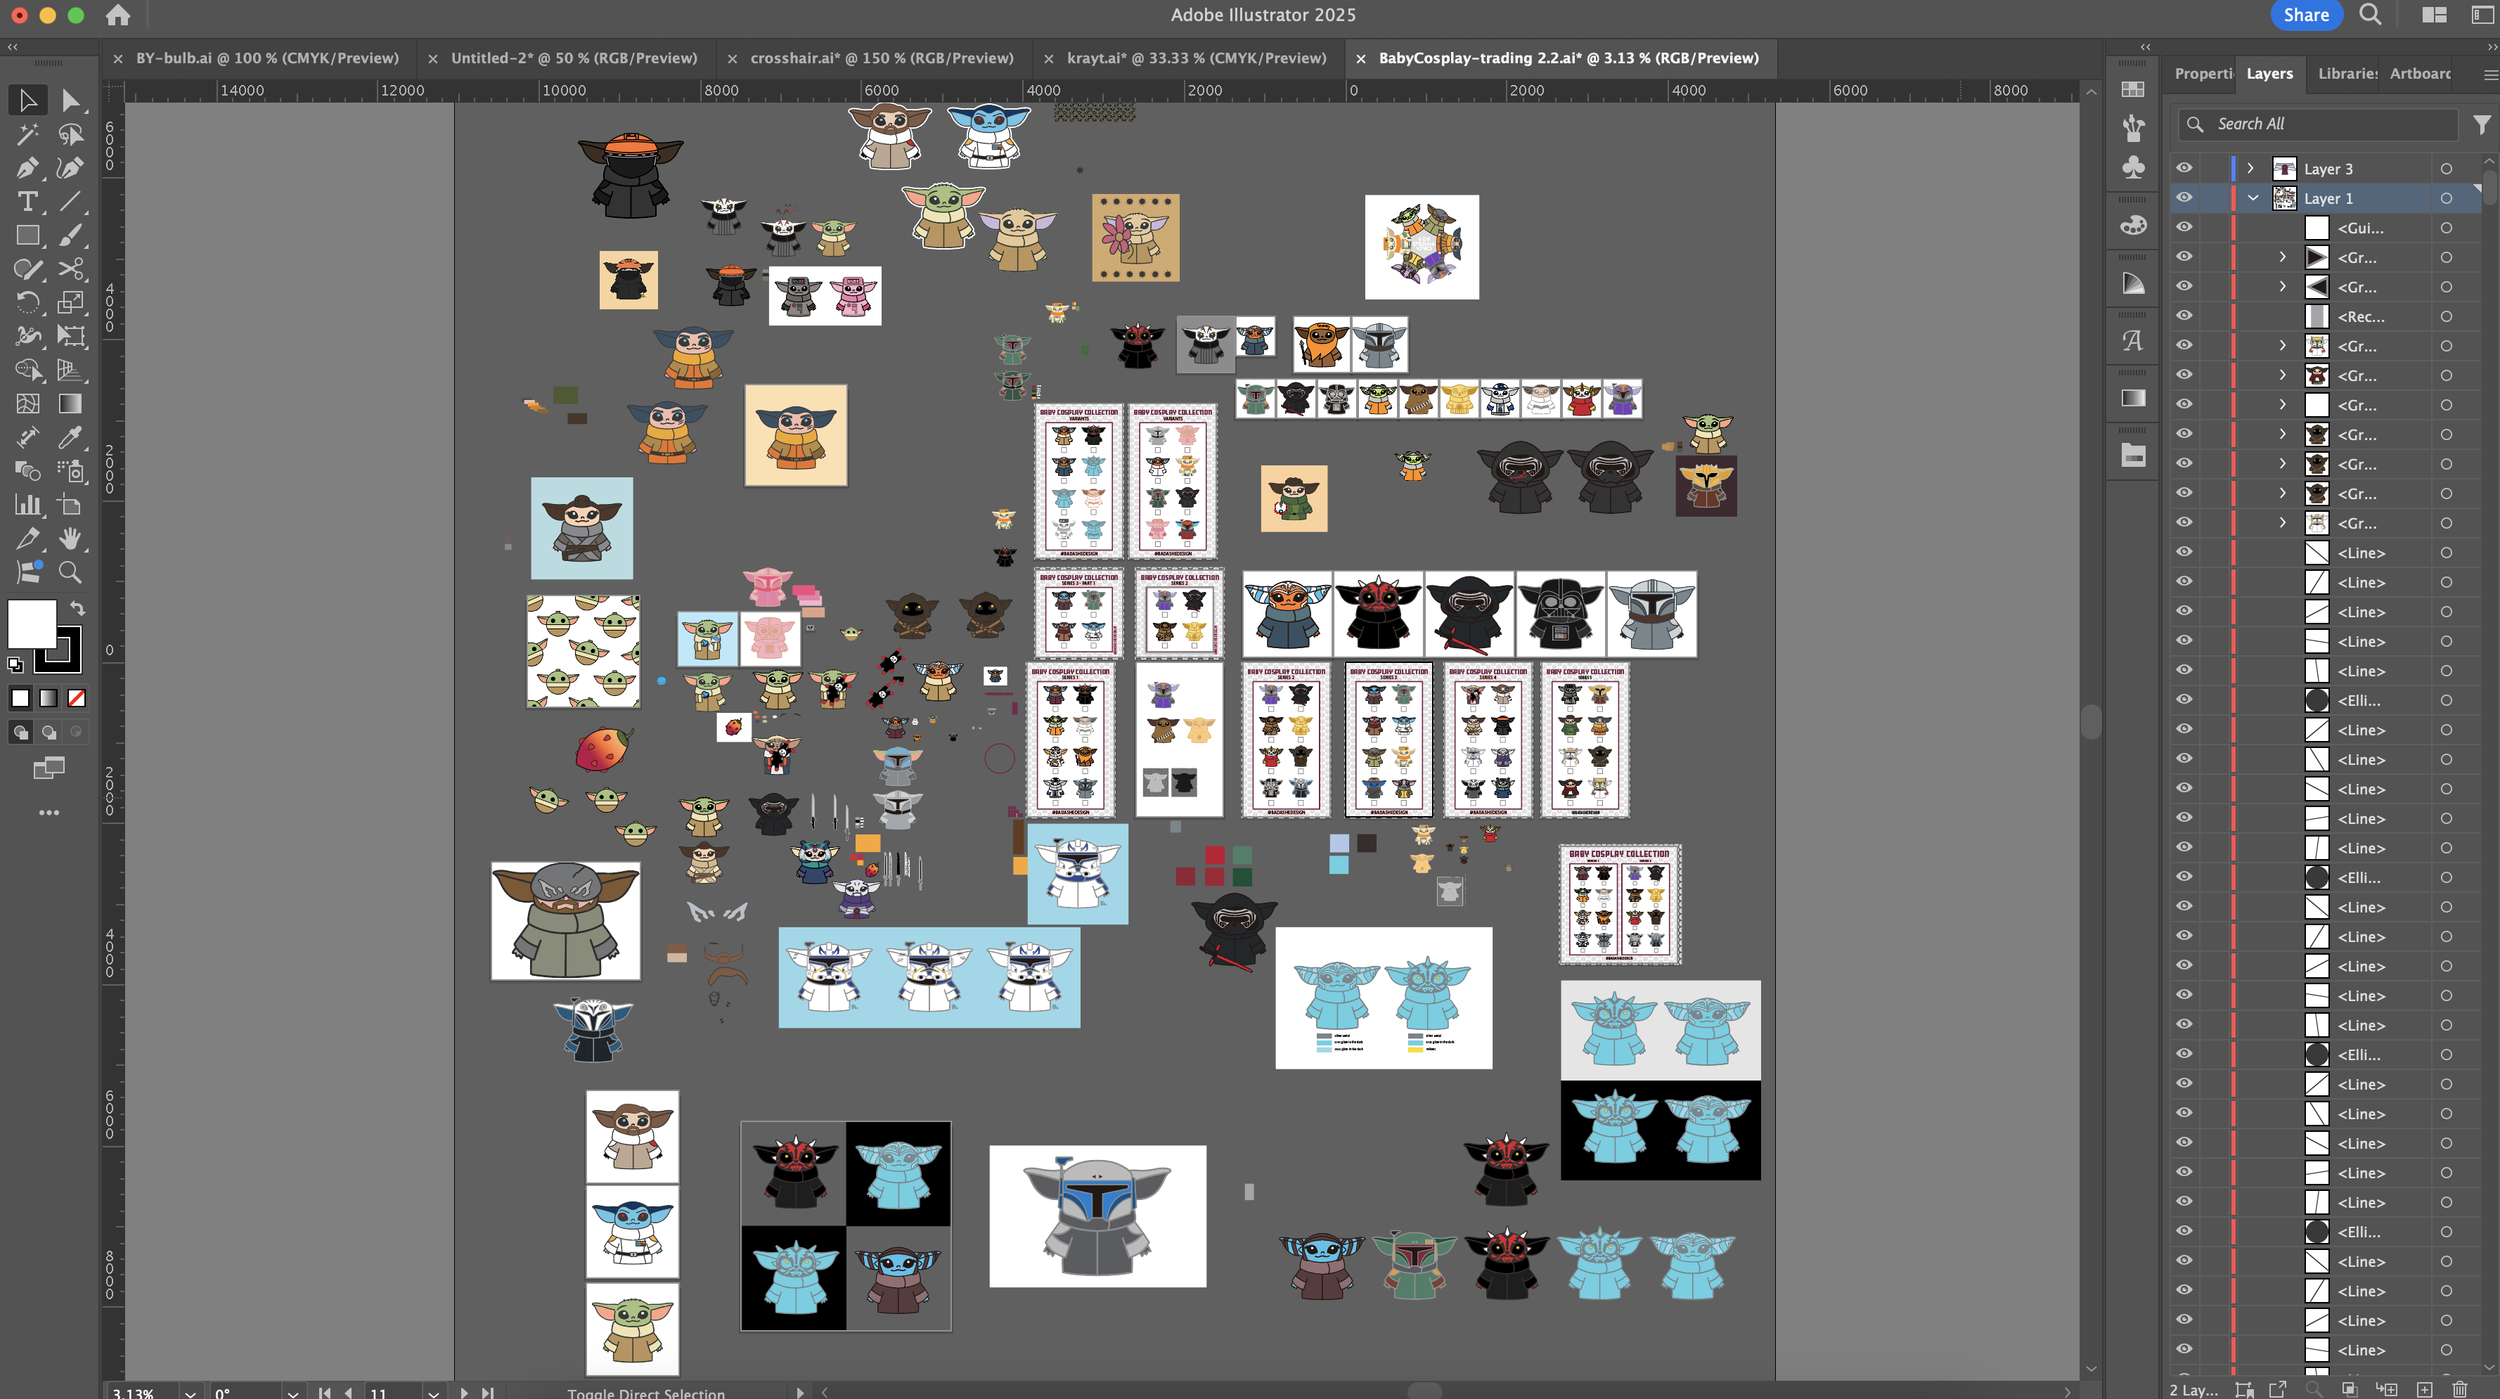Select the Rotate tool
Viewport: 2500px width, 1399px height.
[x=27, y=302]
